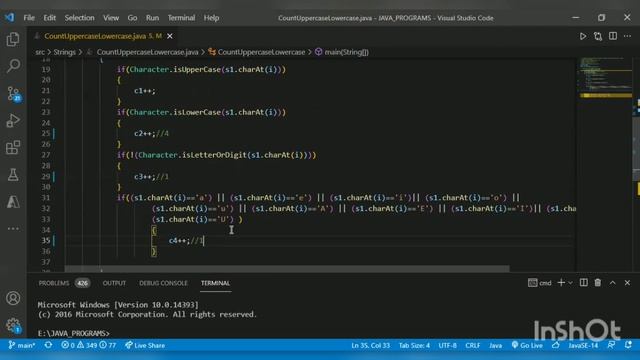Open the Search view in activity bar
Image resolution: width=640 pixels, height=360 pixels.
[x=13, y=66]
